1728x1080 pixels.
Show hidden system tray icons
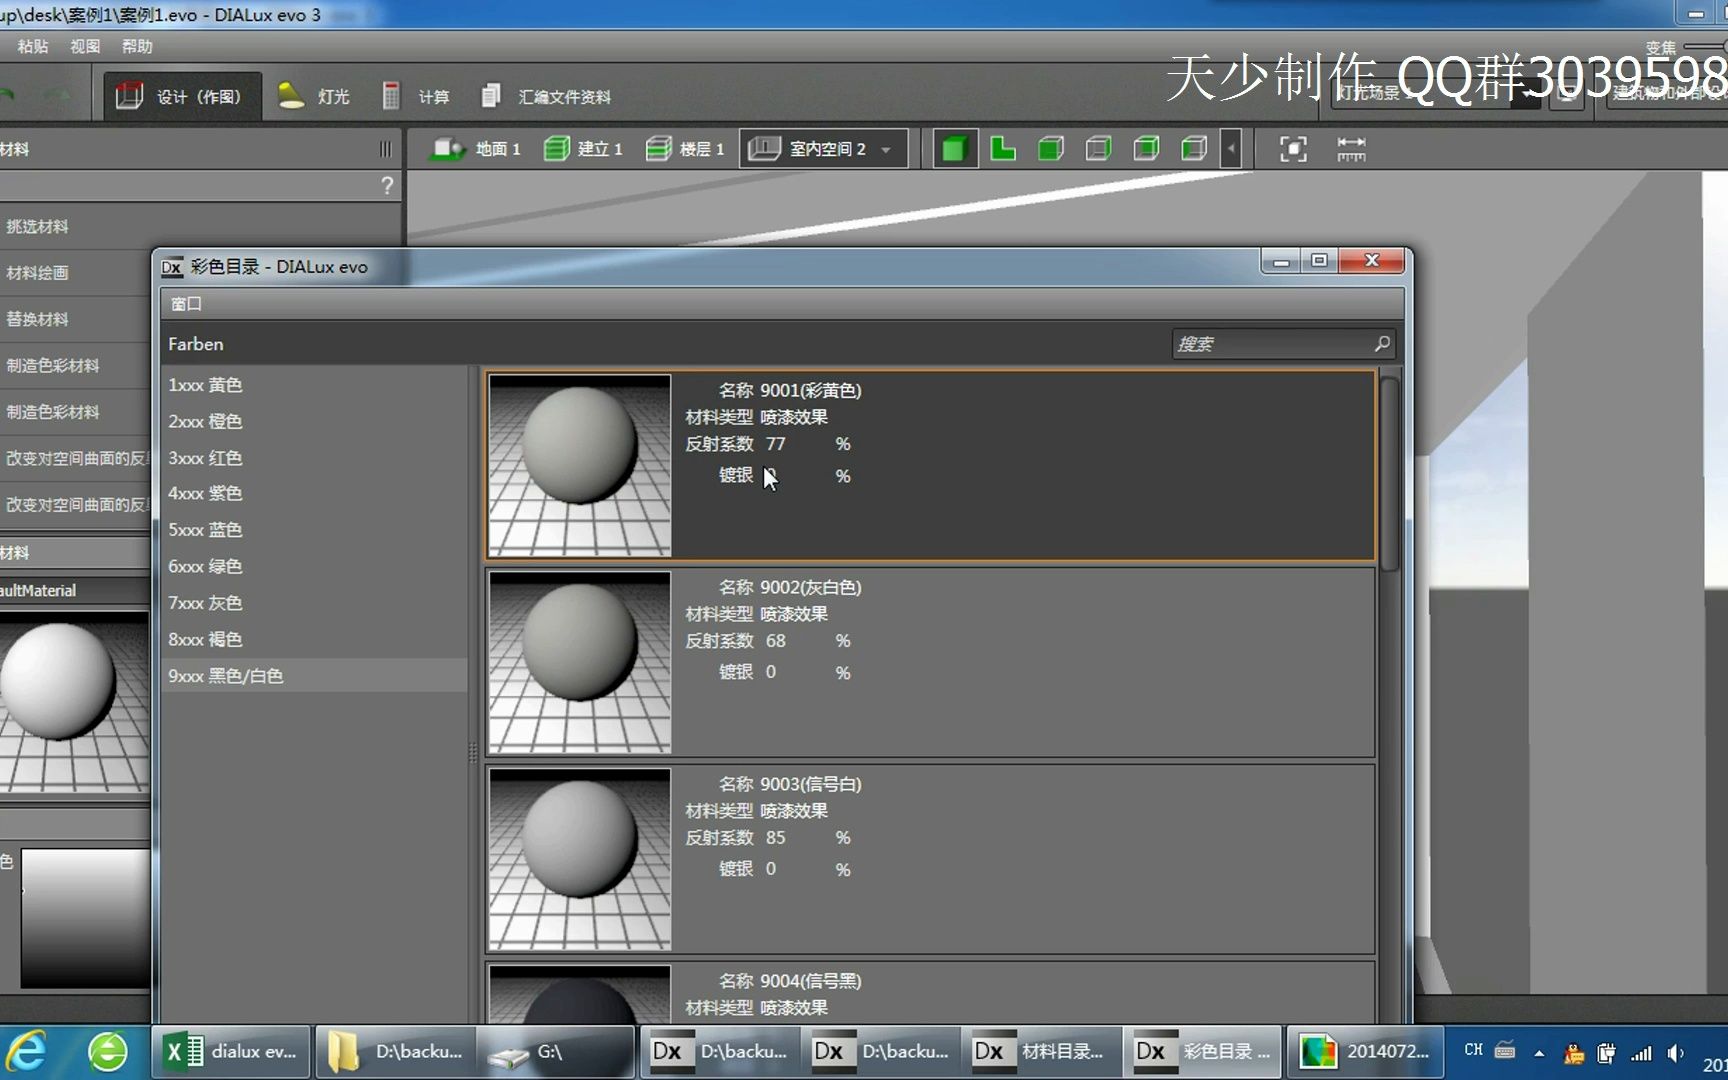pyautogui.click(x=1539, y=1053)
